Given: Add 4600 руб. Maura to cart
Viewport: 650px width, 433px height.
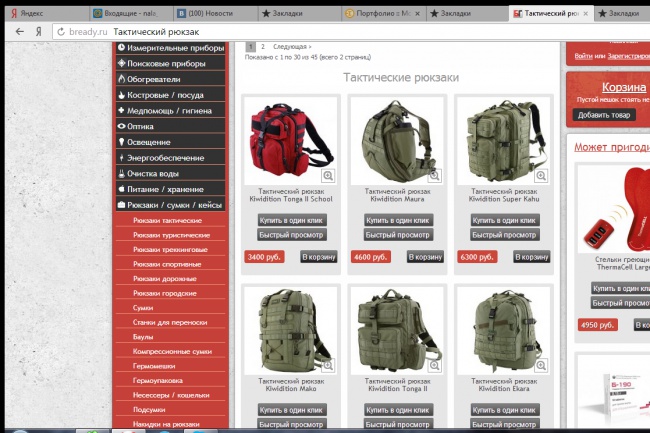Looking at the screenshot, I should [425, 257].
